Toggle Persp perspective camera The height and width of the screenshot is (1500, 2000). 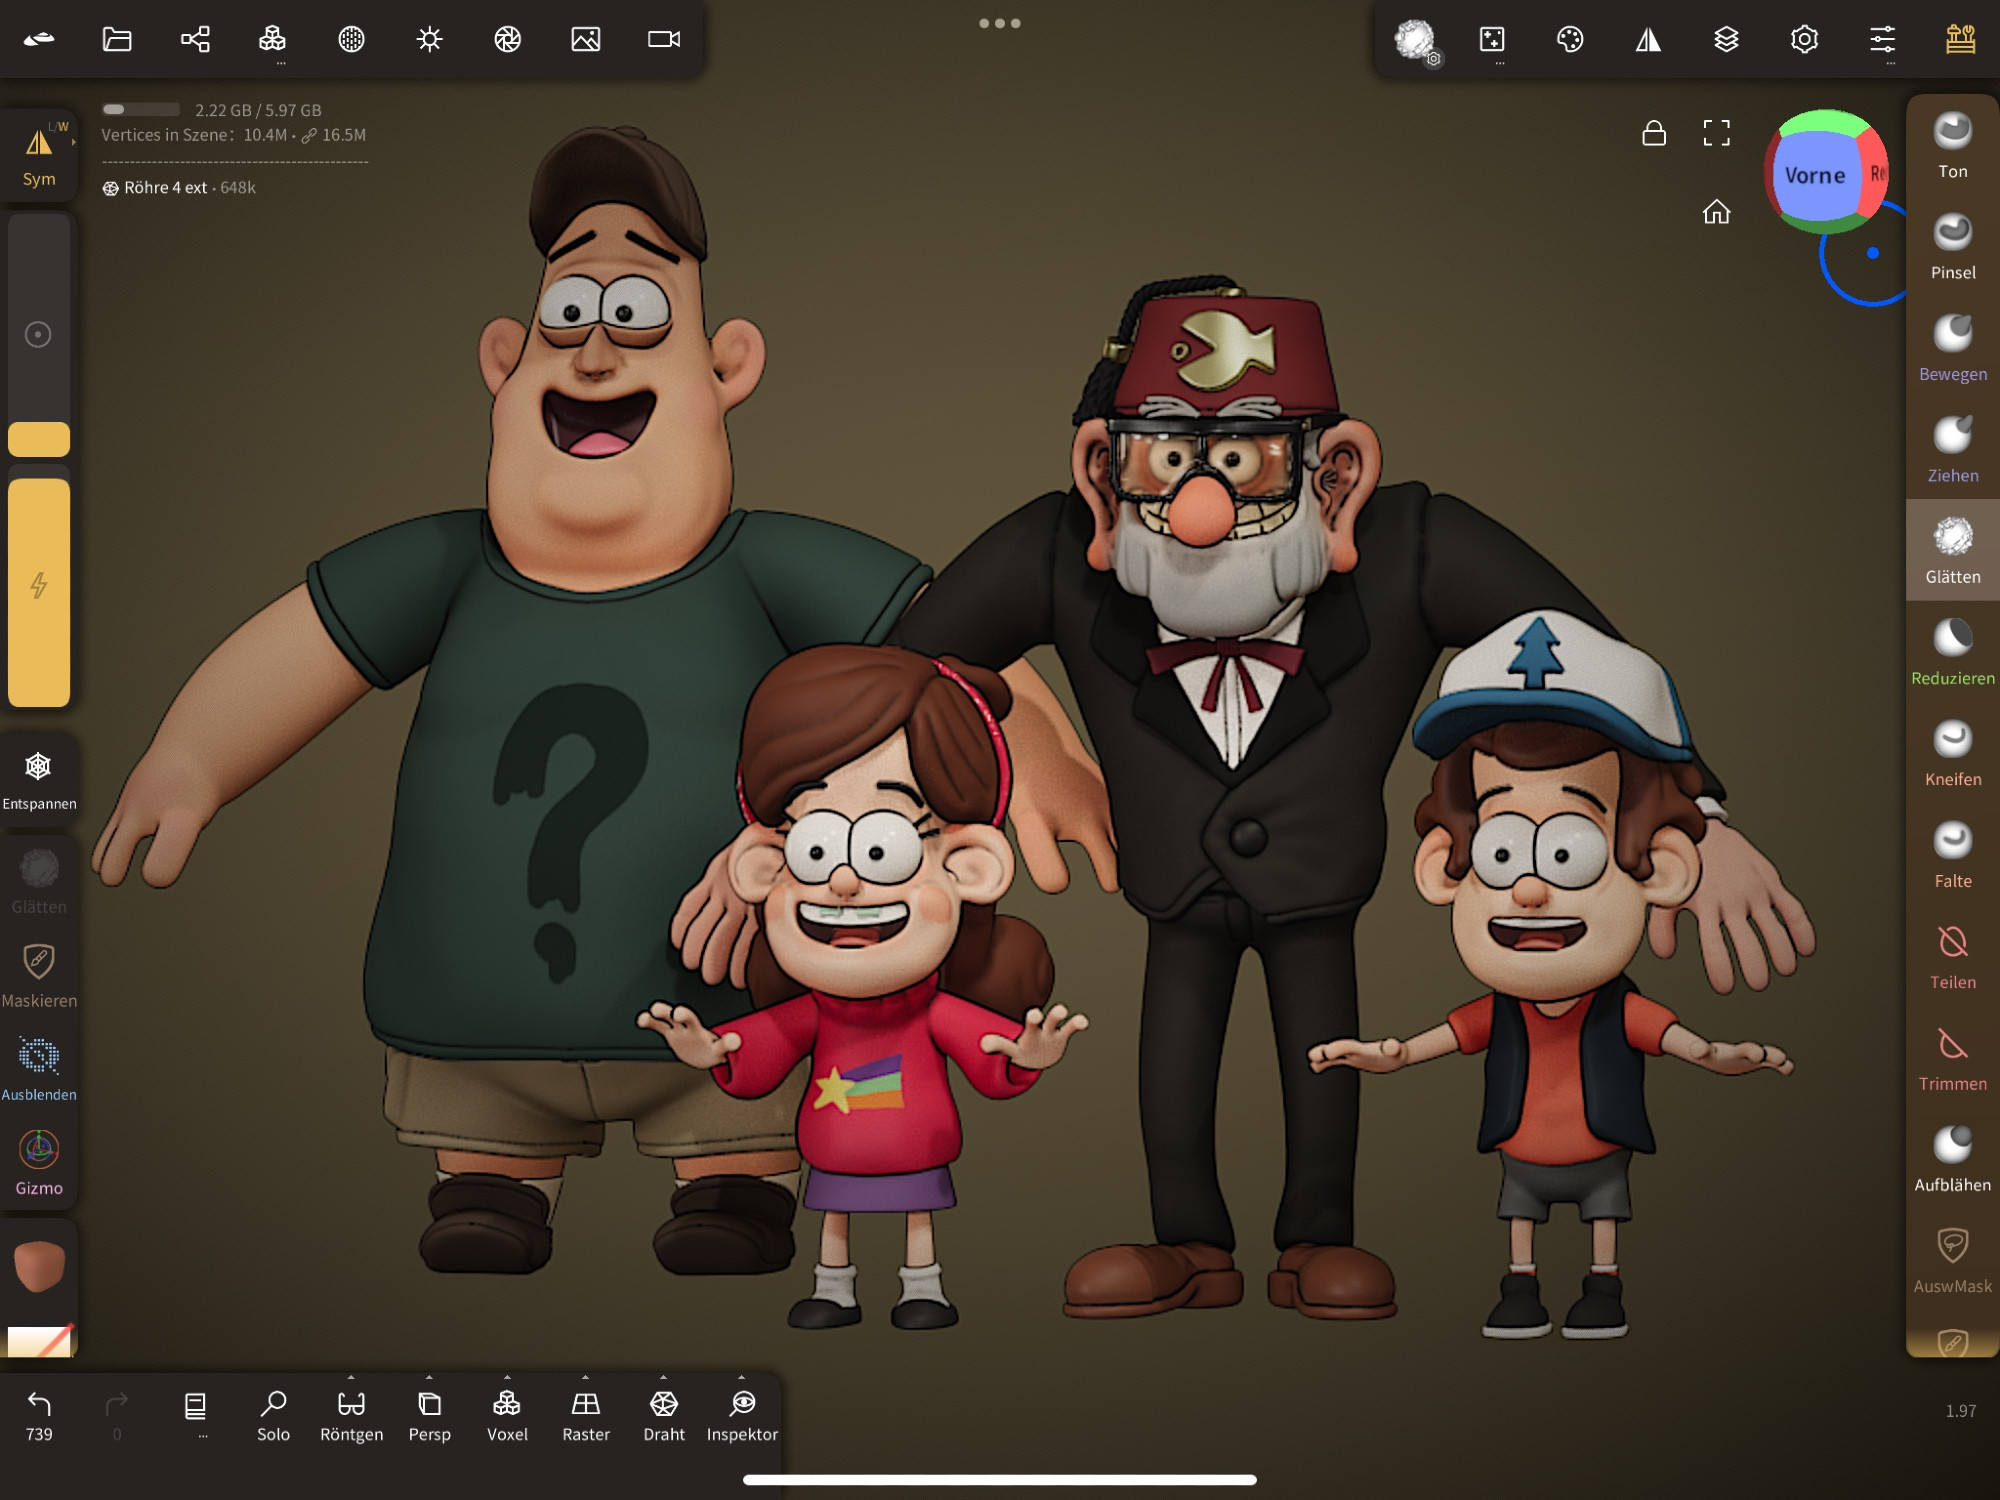[x=430, y=1416]
